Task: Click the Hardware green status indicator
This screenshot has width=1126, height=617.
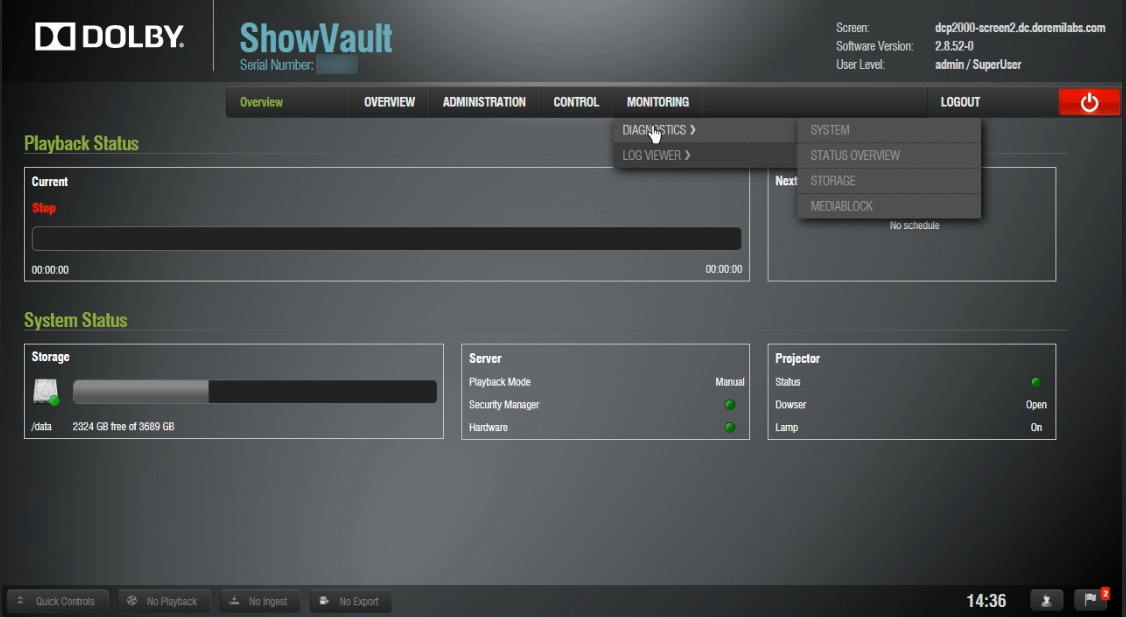Action: tap(730, 428)
